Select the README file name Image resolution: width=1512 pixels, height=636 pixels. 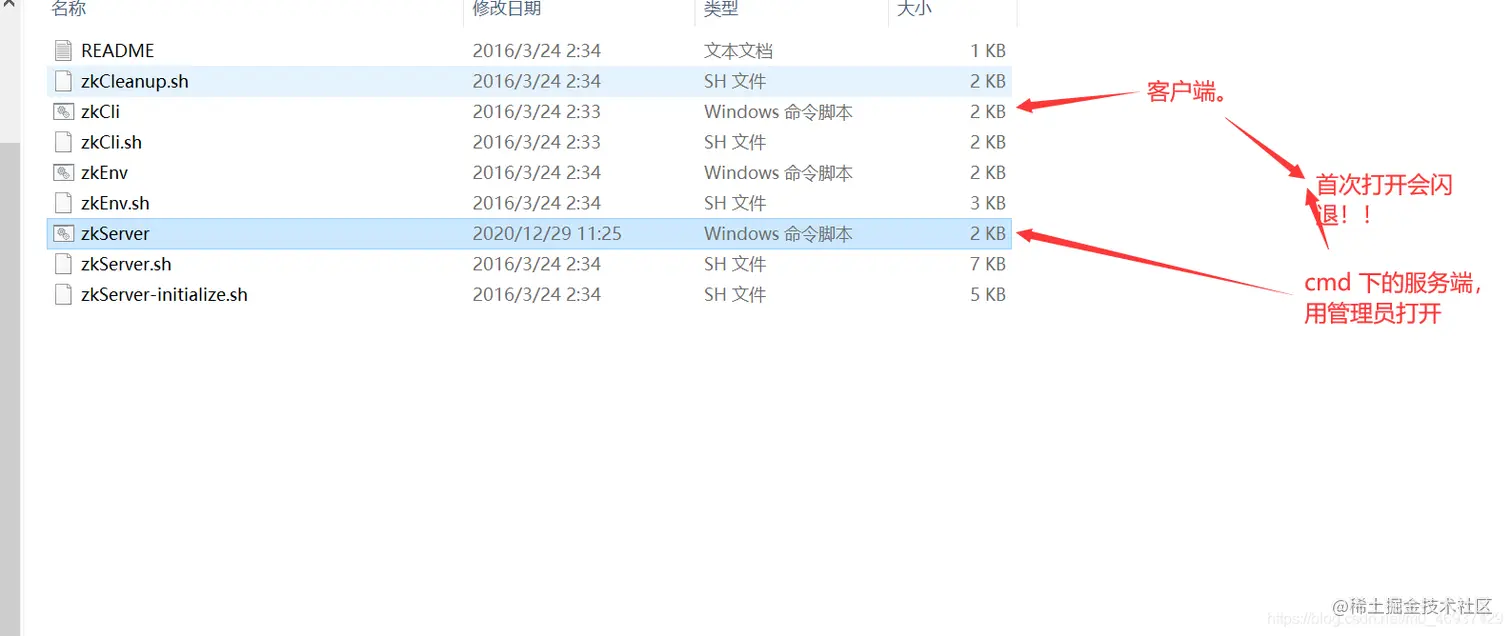(118, 50)
